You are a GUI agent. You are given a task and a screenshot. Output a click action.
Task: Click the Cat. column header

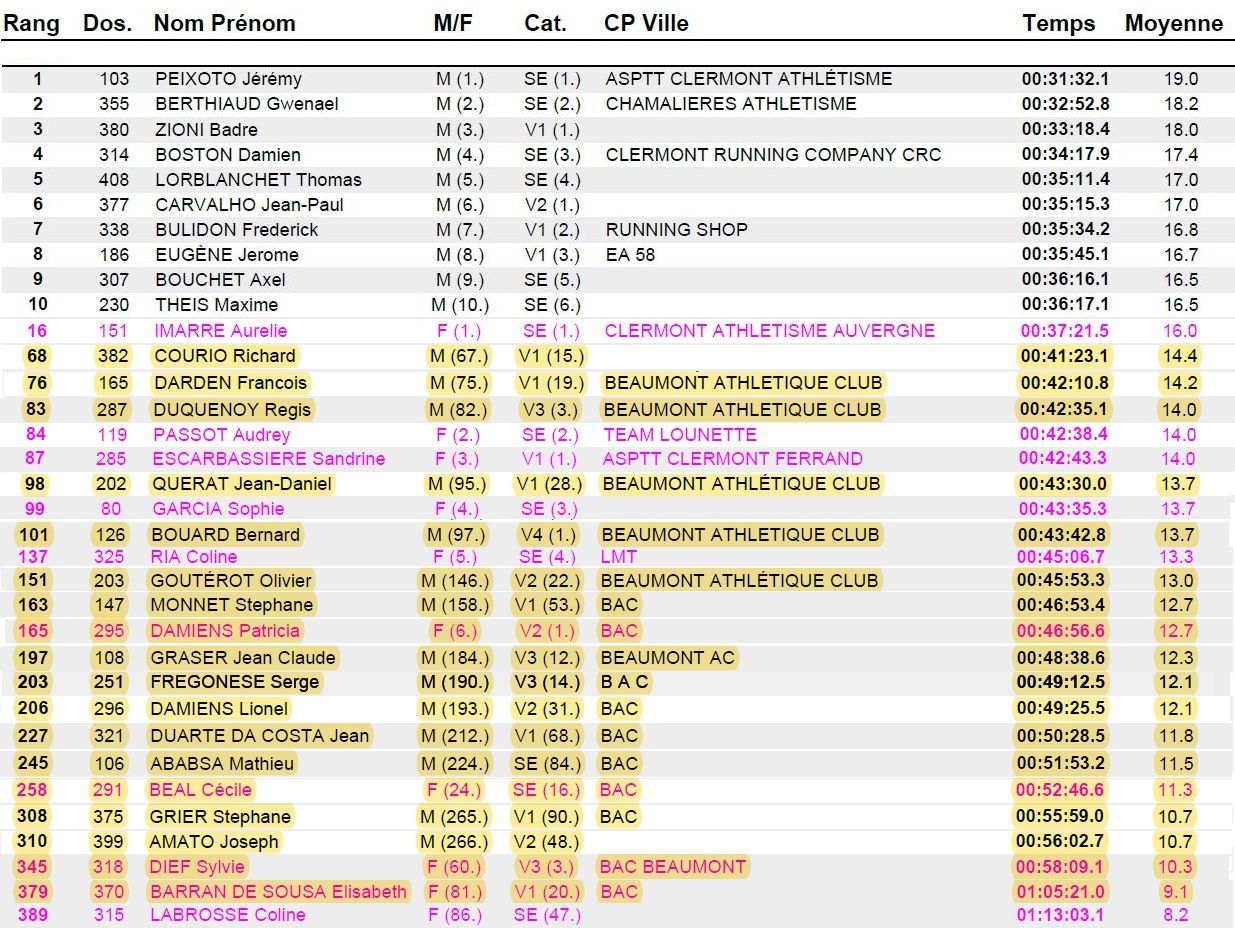coord(545,24)
